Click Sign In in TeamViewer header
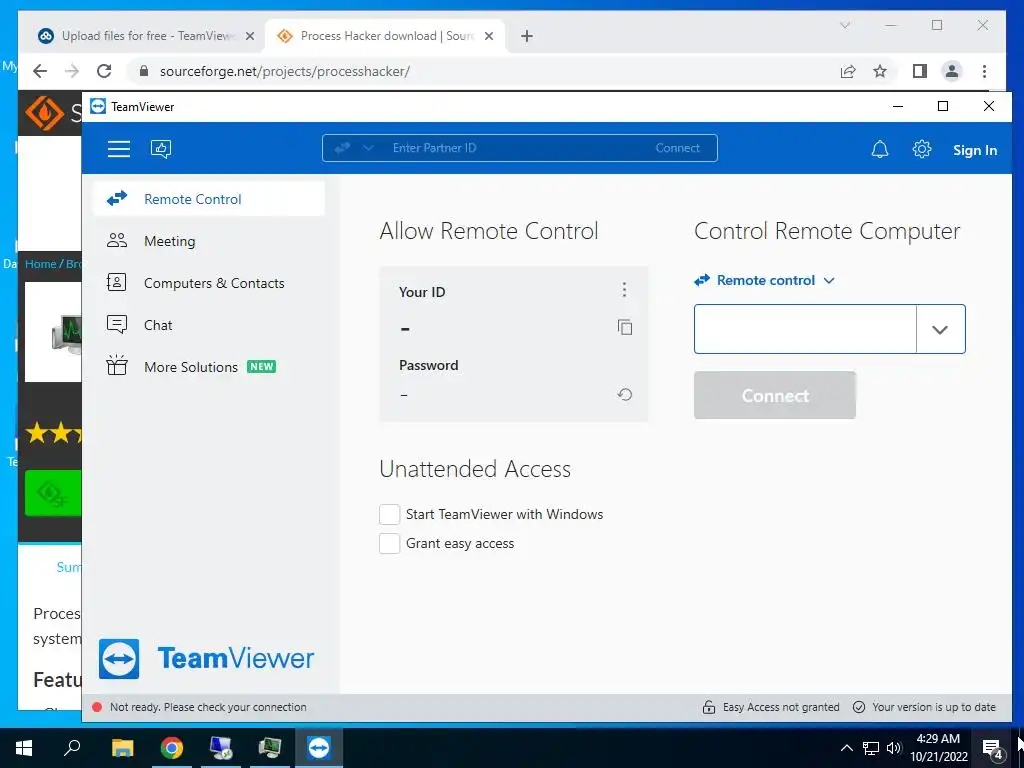This screenshot has width=1024, height=768. click(974, 150)
